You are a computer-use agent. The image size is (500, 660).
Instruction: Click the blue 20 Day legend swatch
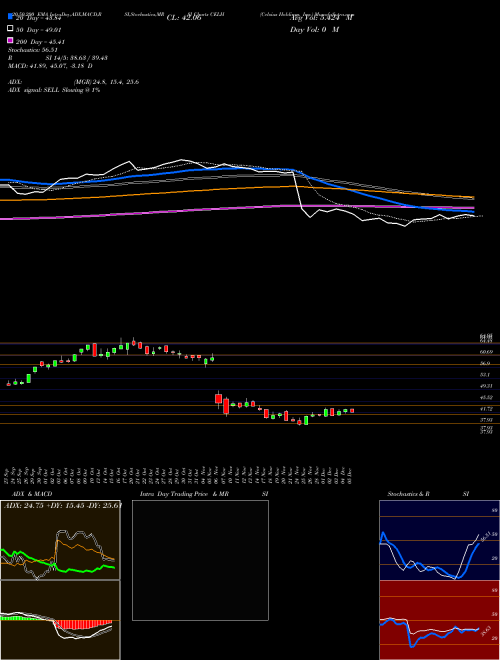point(11,16)
